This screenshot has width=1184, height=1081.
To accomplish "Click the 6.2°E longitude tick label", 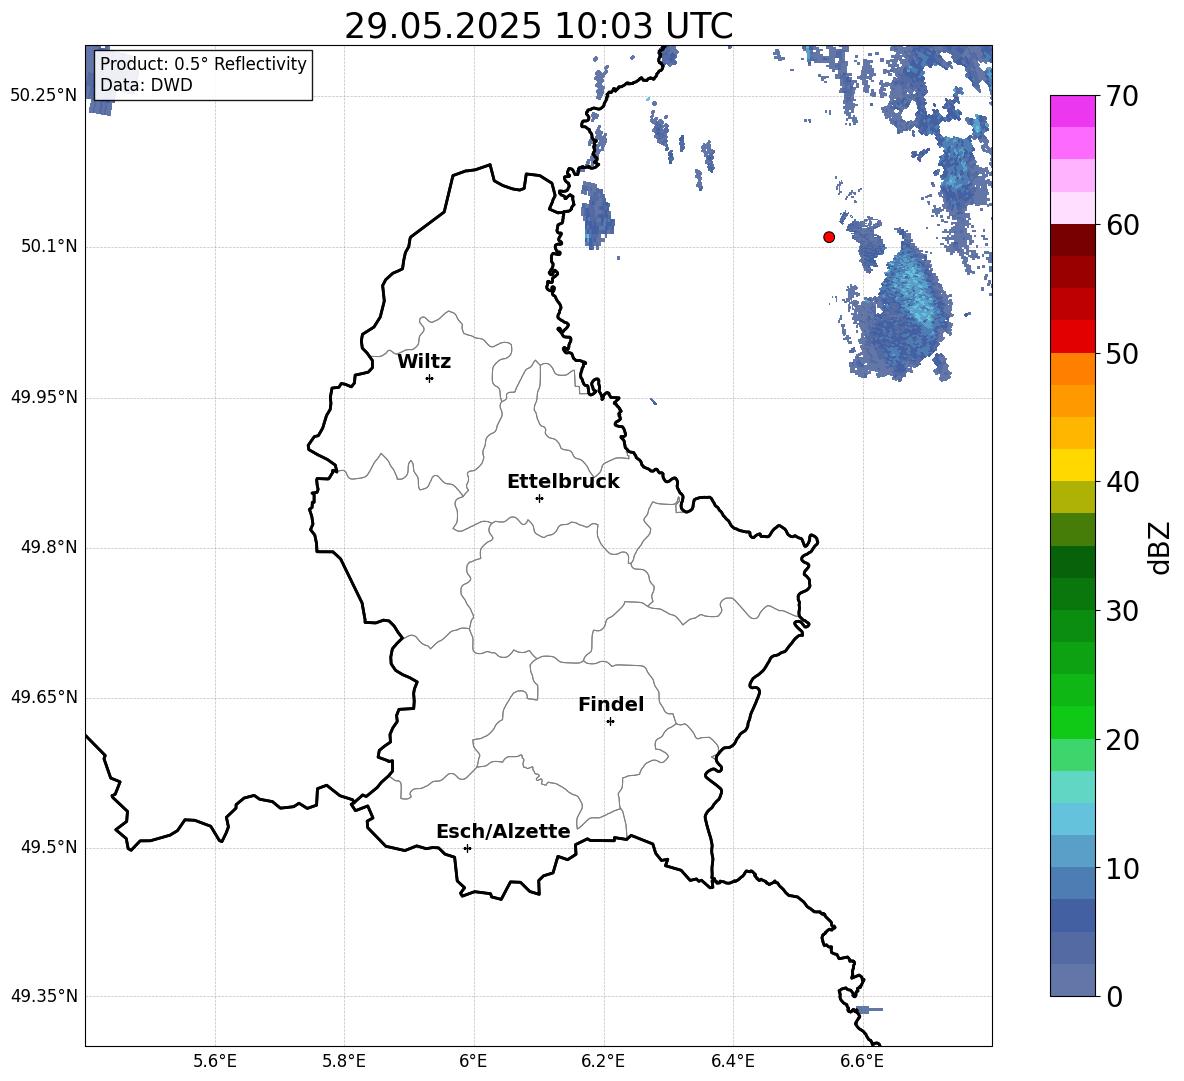I will [x=603, y=1061].
